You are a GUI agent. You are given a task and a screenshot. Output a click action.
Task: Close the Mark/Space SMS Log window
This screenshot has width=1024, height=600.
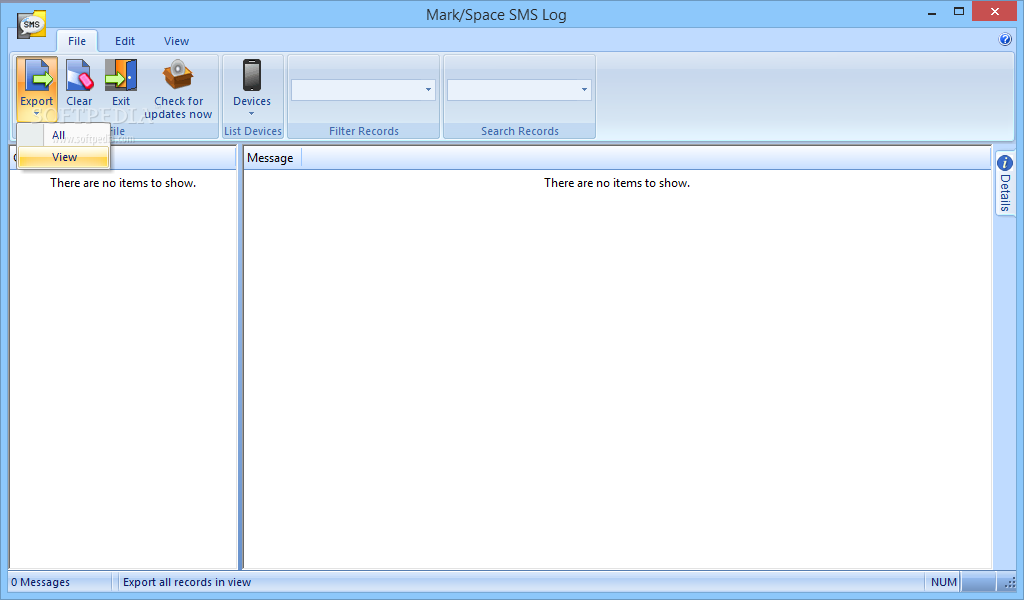coord(995,12)
